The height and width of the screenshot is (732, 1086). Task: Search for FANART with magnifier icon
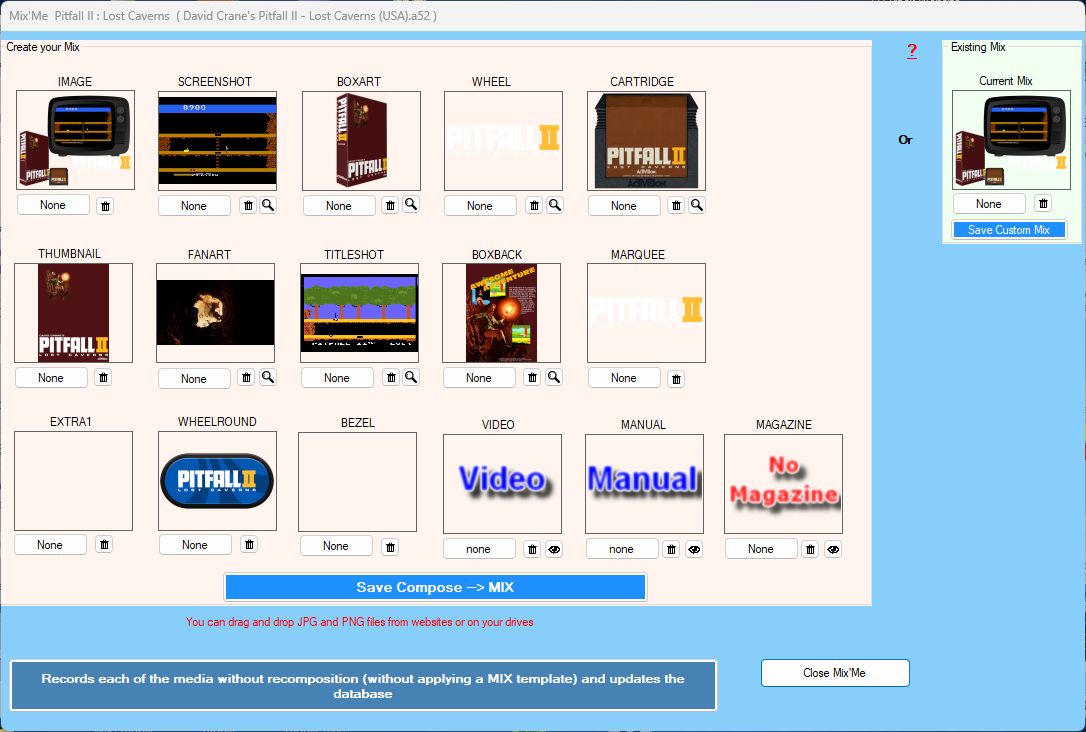pos(268,377)
